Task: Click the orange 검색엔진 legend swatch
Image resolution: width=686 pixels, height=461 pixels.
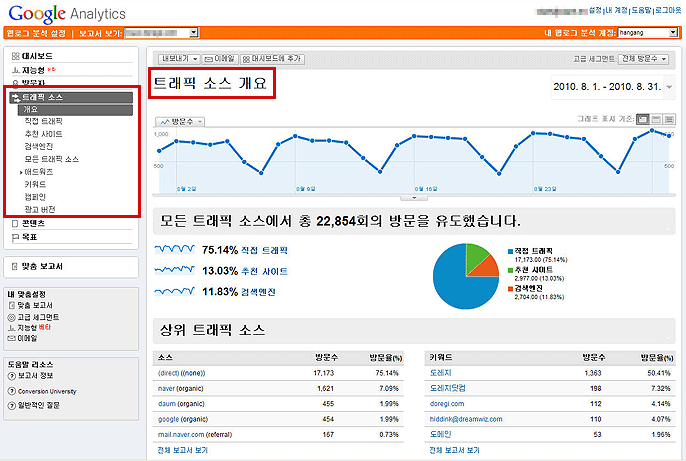Action: pyautogui.click(x=510, y=289)
